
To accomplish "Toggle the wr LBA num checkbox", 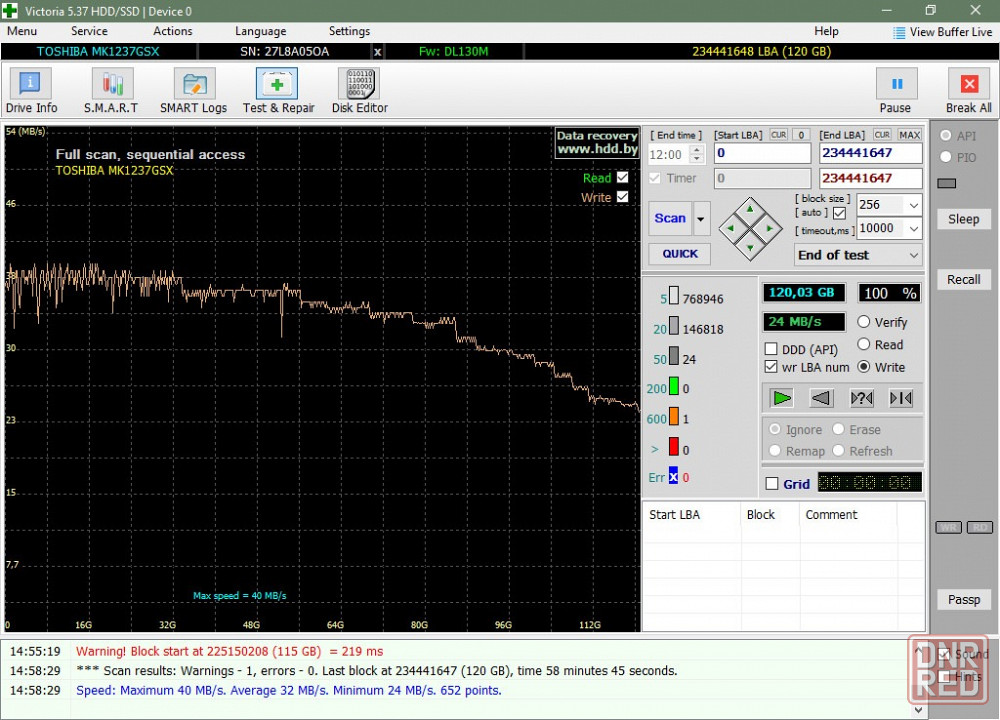I will tap(771, 367).
